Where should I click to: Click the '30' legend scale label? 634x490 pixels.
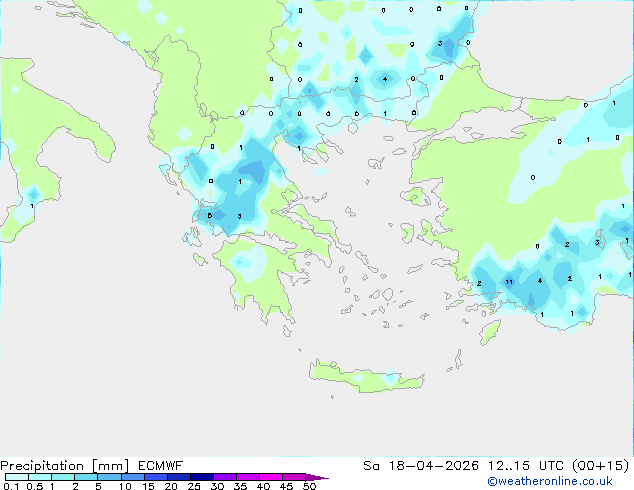tap(217, 486)
